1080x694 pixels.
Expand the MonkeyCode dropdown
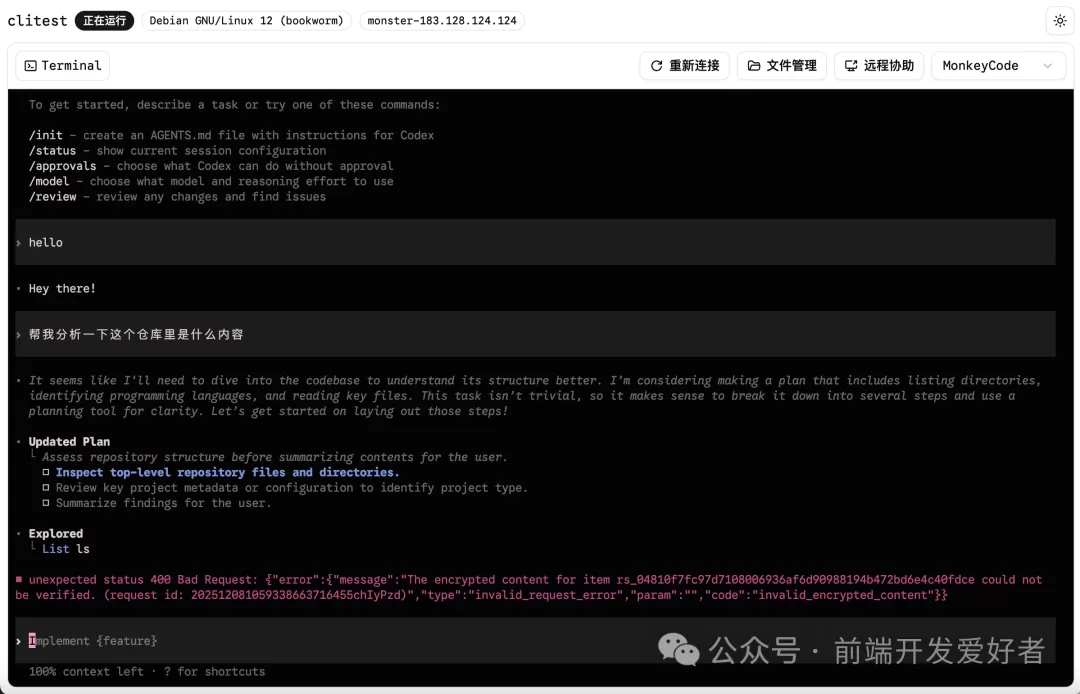998,65
